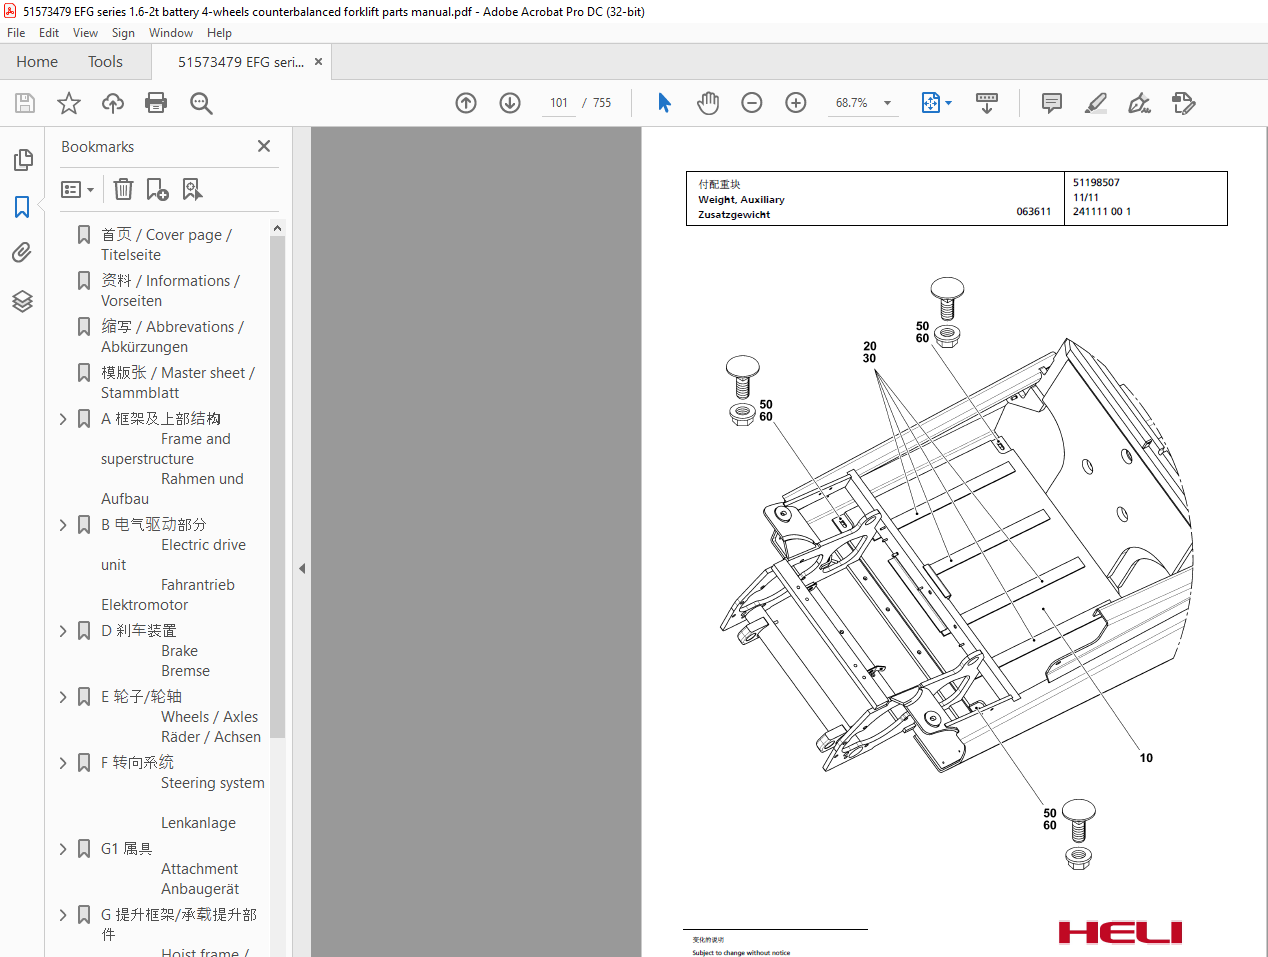Expand F Steering system bookmark
This screenshot has width=1268, height=957.
(63, 763)
